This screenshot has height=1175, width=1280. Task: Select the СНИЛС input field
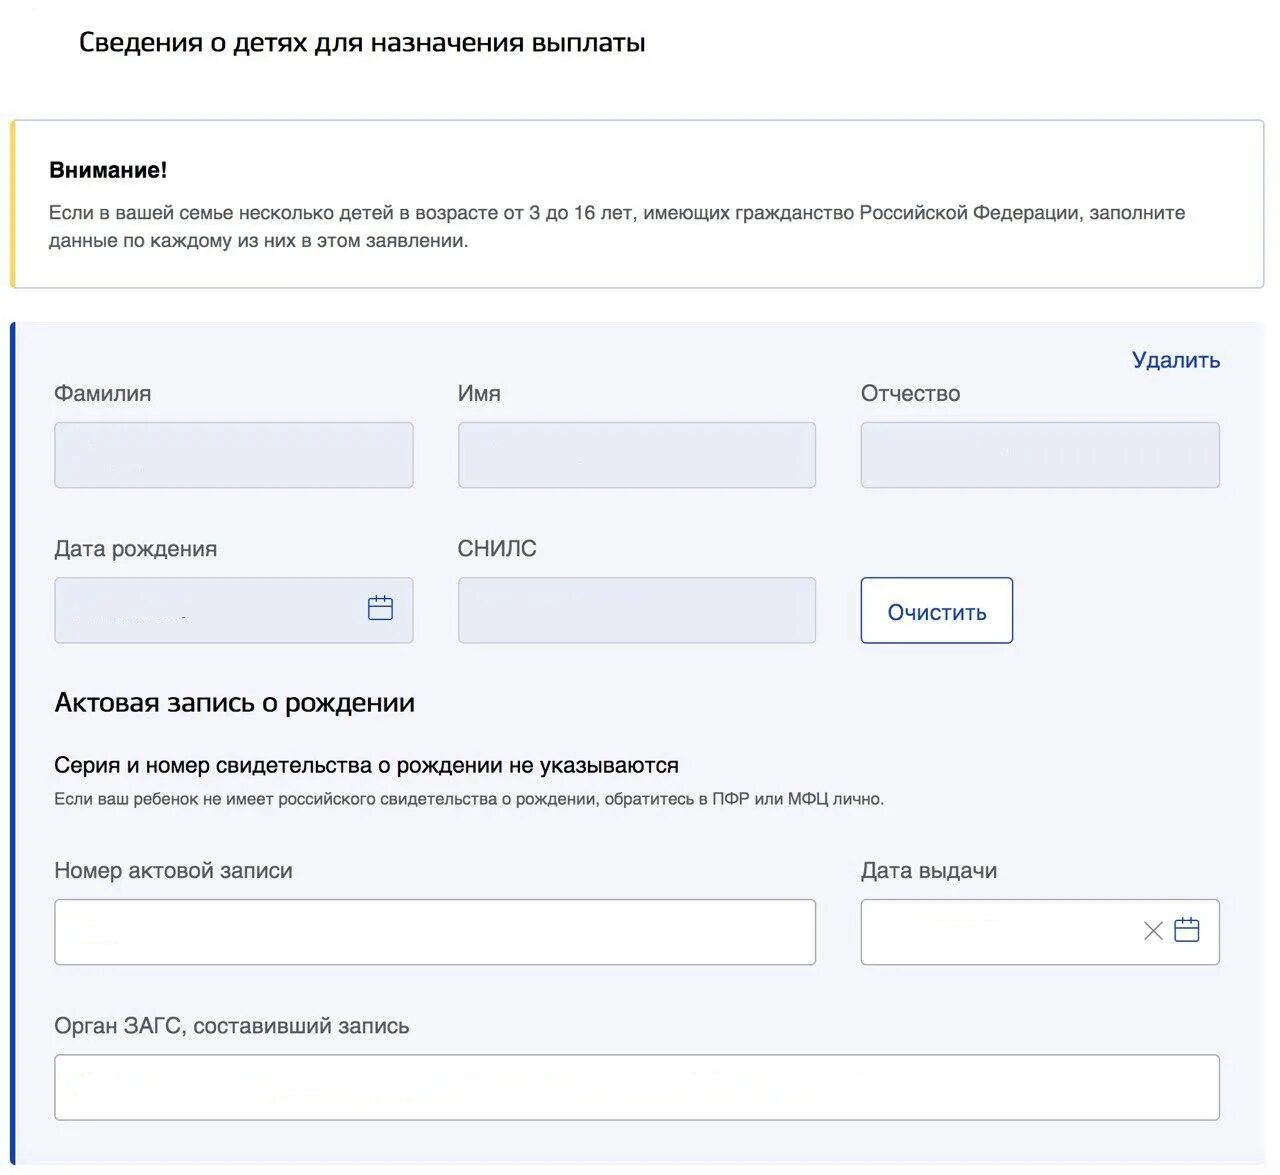[636, 610]
